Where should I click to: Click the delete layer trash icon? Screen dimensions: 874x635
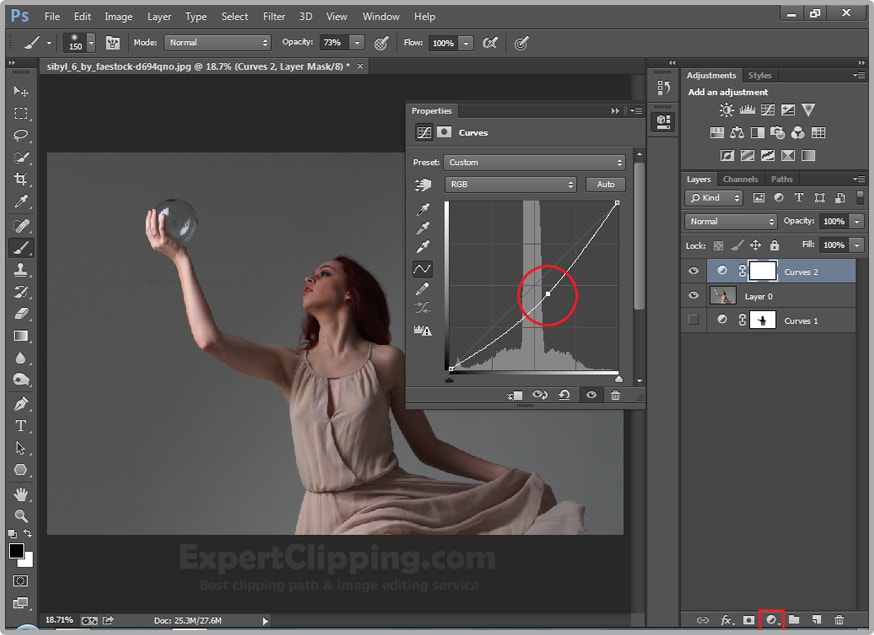tap(839, 621)
